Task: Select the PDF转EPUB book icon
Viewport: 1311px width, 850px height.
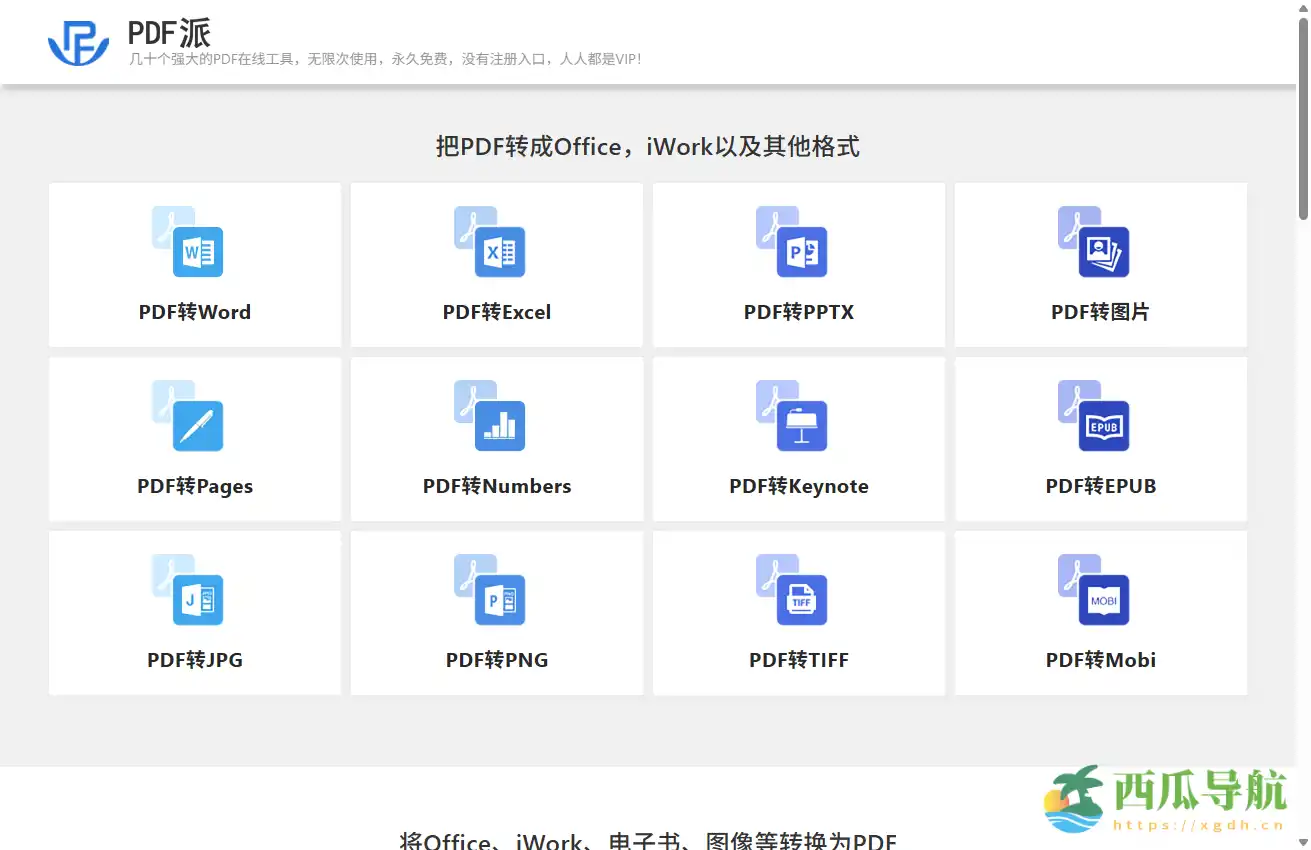Action: 1100,415
